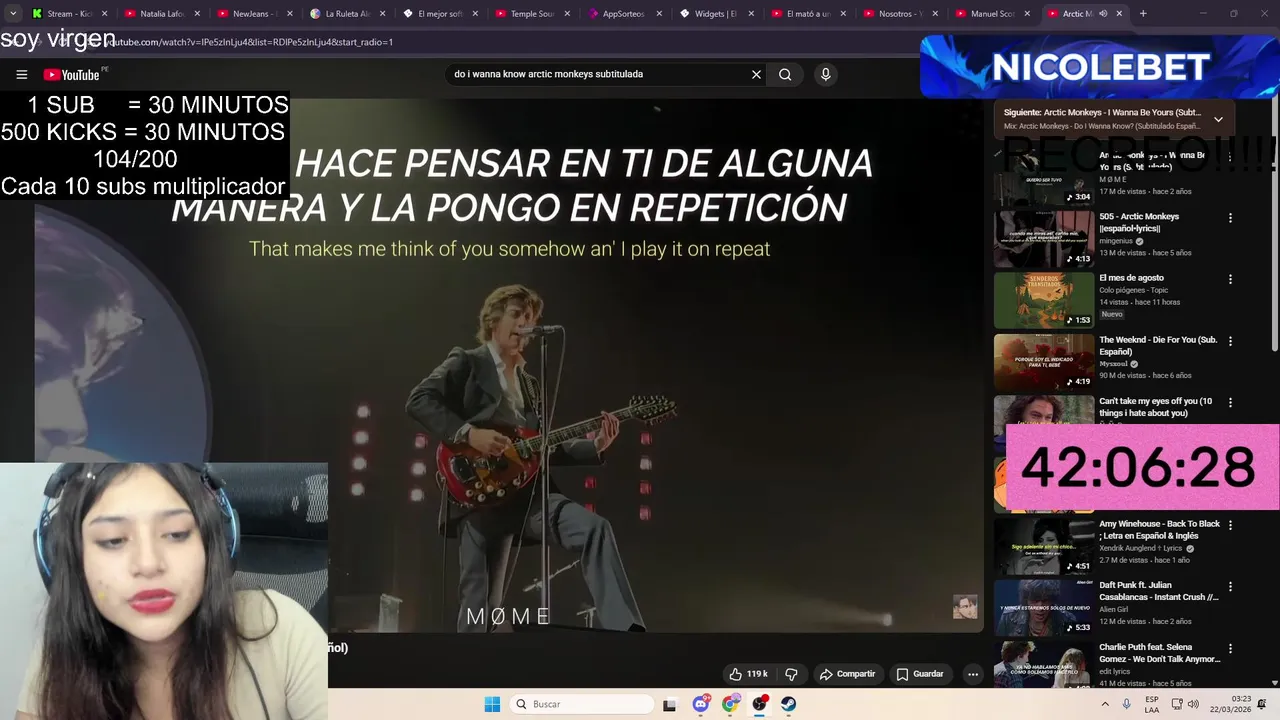Start voice search with microphone icon
Viewport: 1280px width, 720px height.
(825, 74)
